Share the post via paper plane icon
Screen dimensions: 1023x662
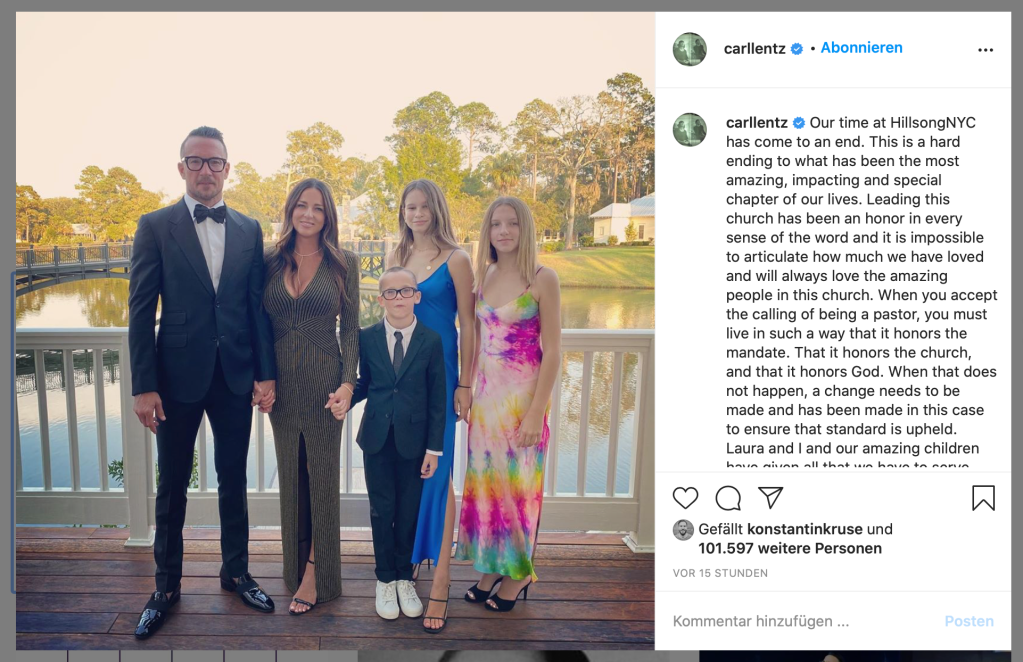point(770,497)
